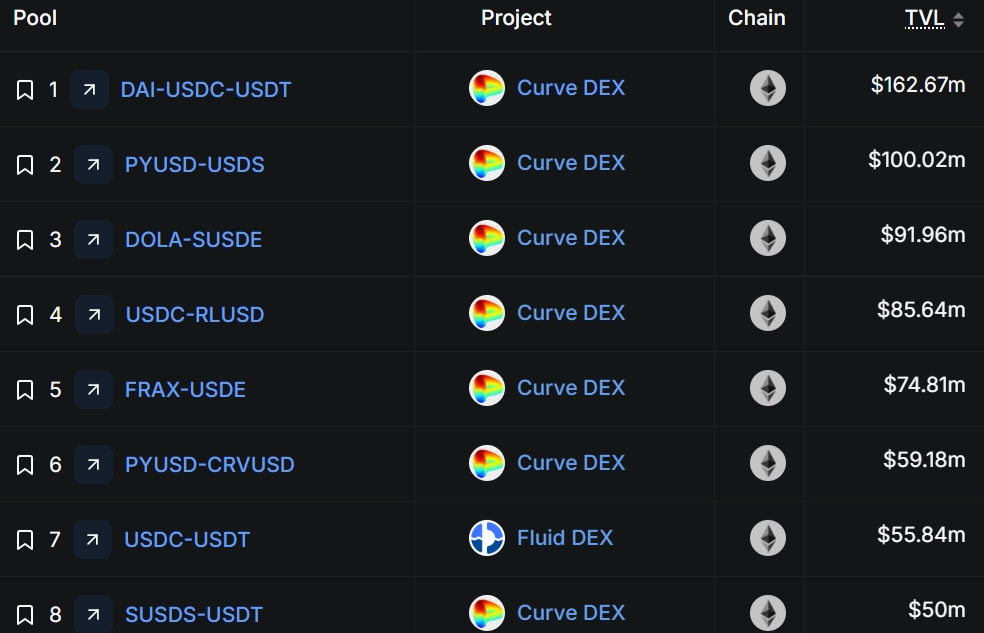
Task: Bookmark the SUSDS-USDT pool
Action: pos(25,614)
